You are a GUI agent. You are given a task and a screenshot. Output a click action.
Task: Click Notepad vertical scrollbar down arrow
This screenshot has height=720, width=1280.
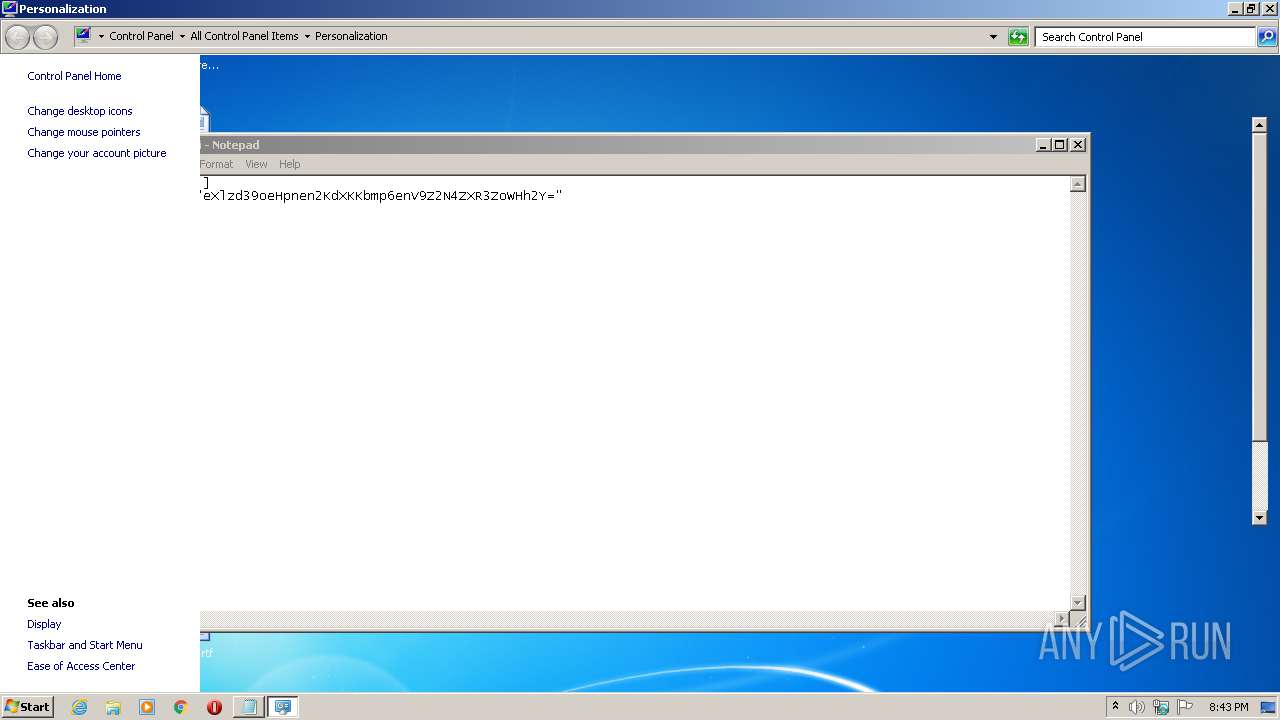point(1077,602)
